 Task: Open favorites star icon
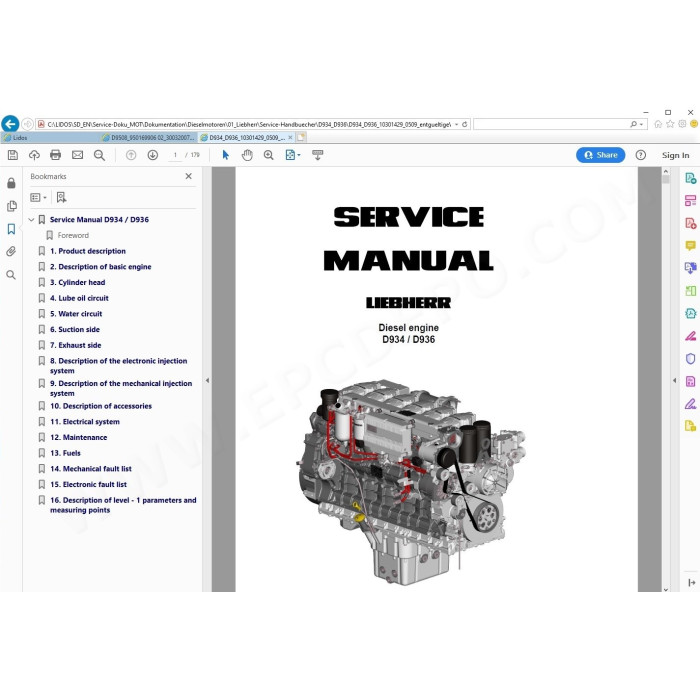(x=670, y=124)
